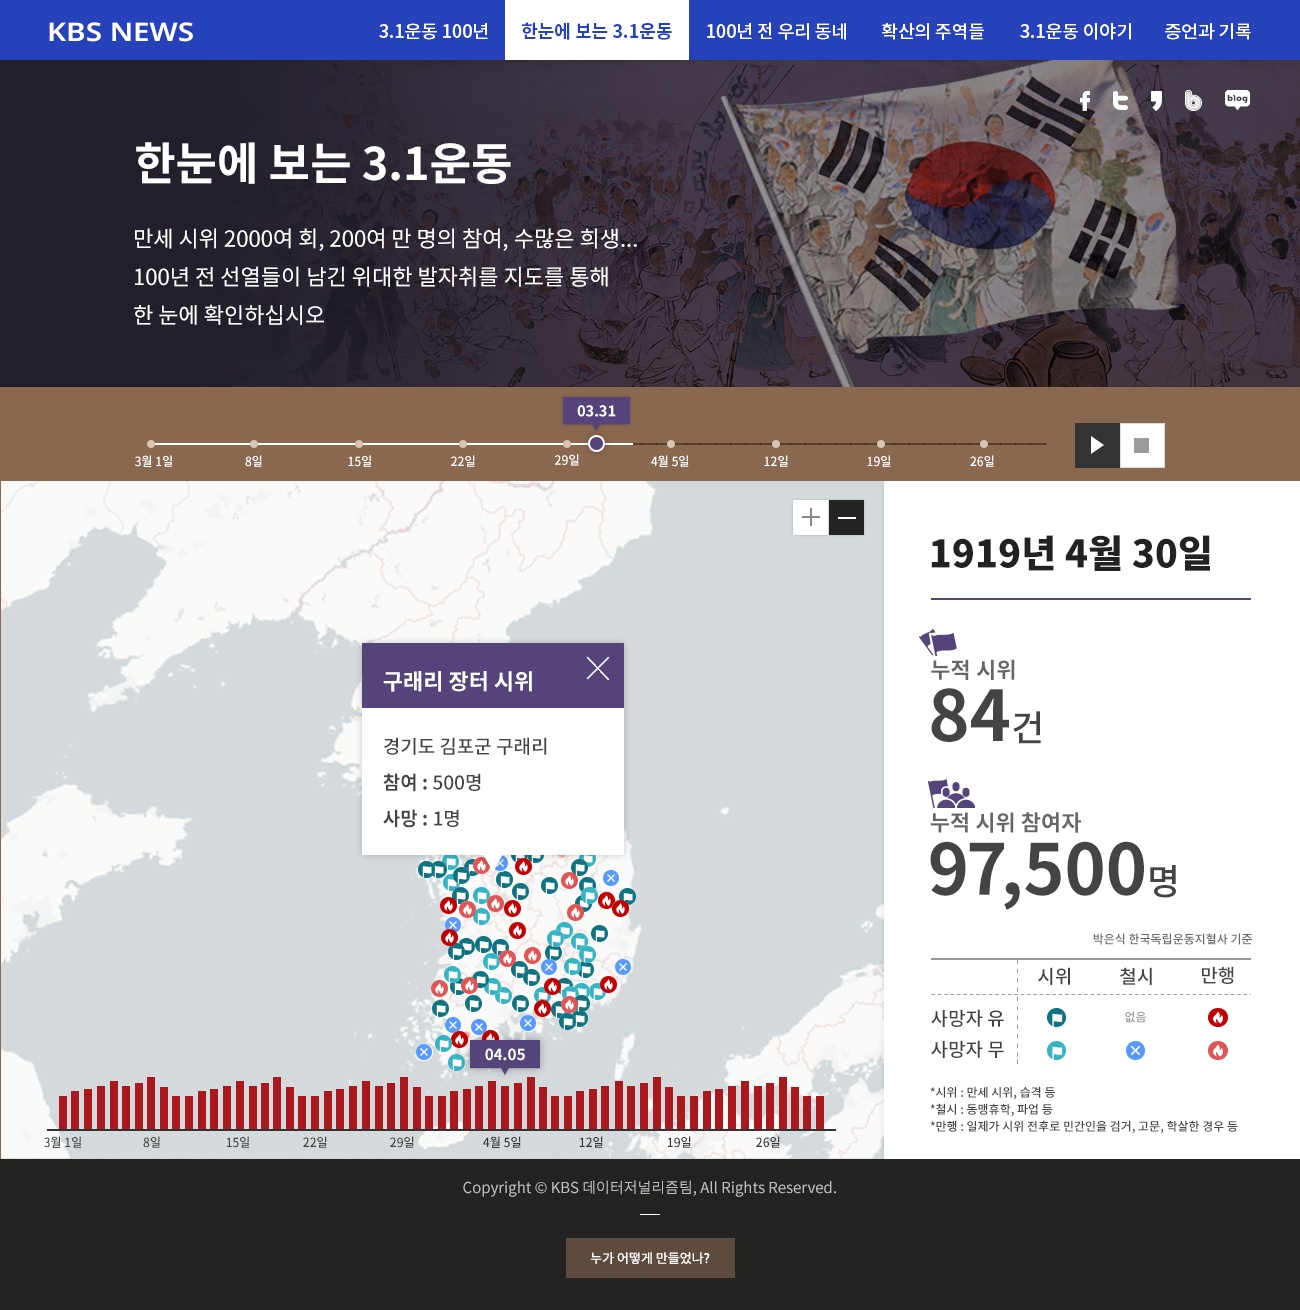This screenshot has height=1310, width=1300.
Task: Go to the 3.1운동 100년 page
Action: 432,31
